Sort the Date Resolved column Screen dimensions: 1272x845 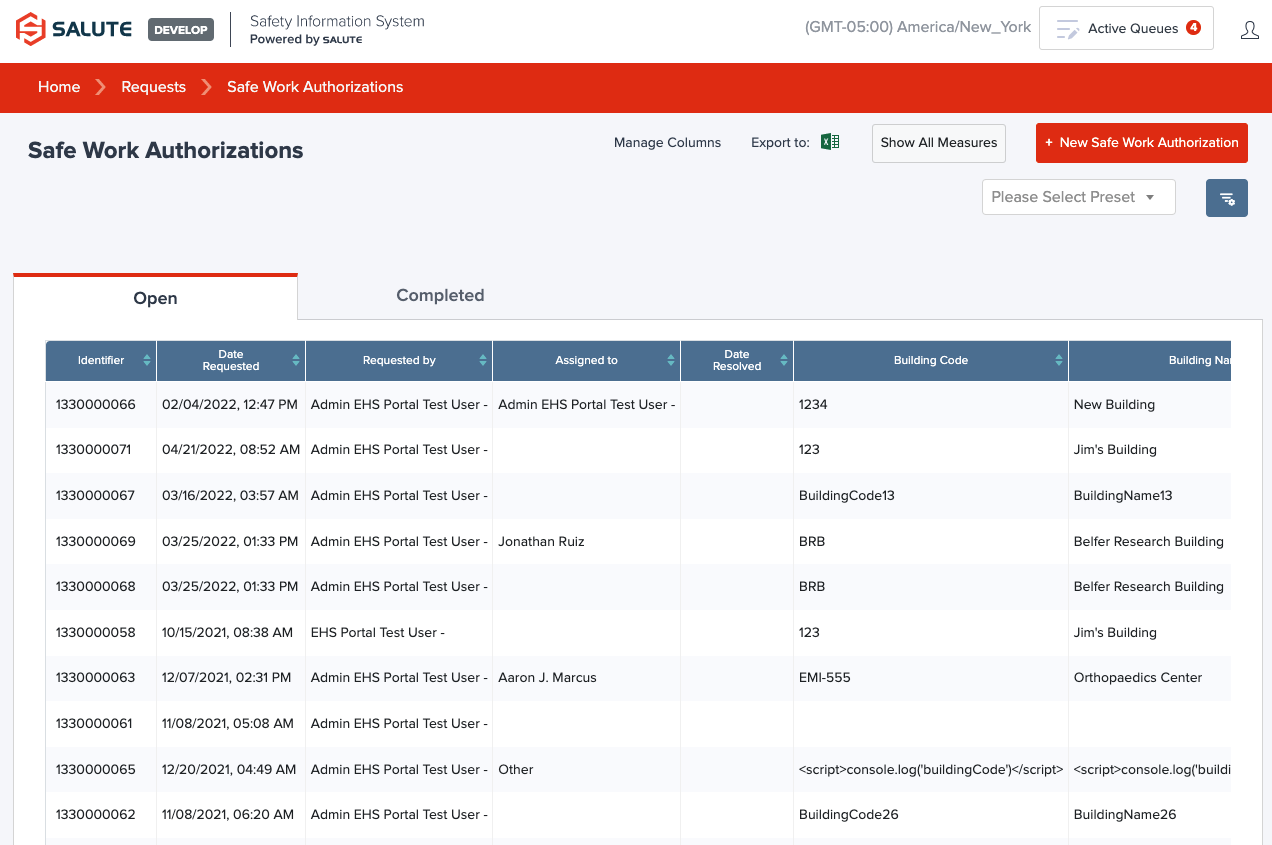784,360
